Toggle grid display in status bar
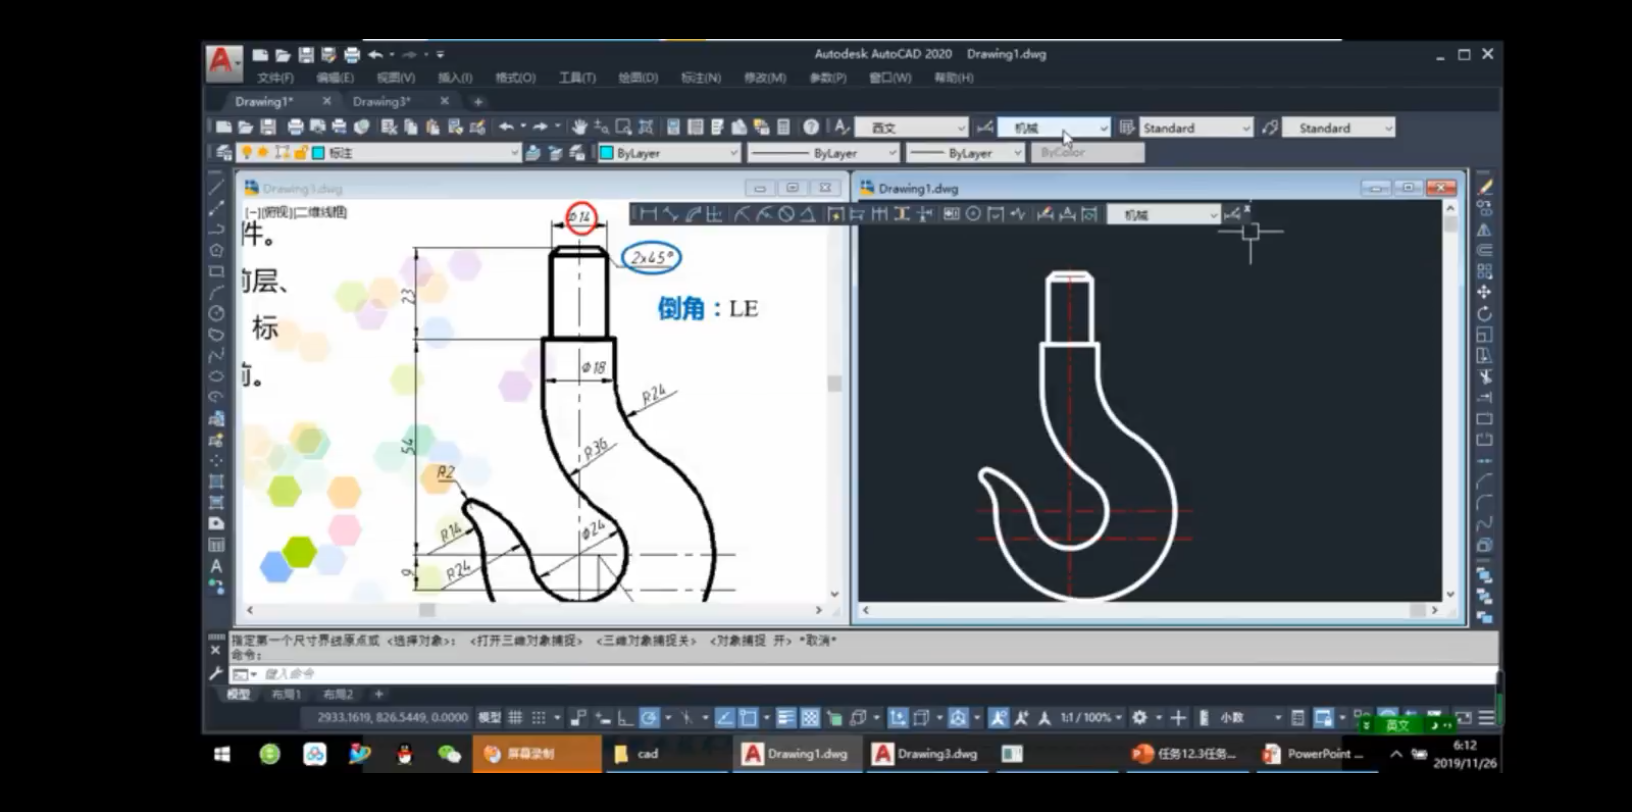Viewport: 1632px width, 812px height. (516, 718)
